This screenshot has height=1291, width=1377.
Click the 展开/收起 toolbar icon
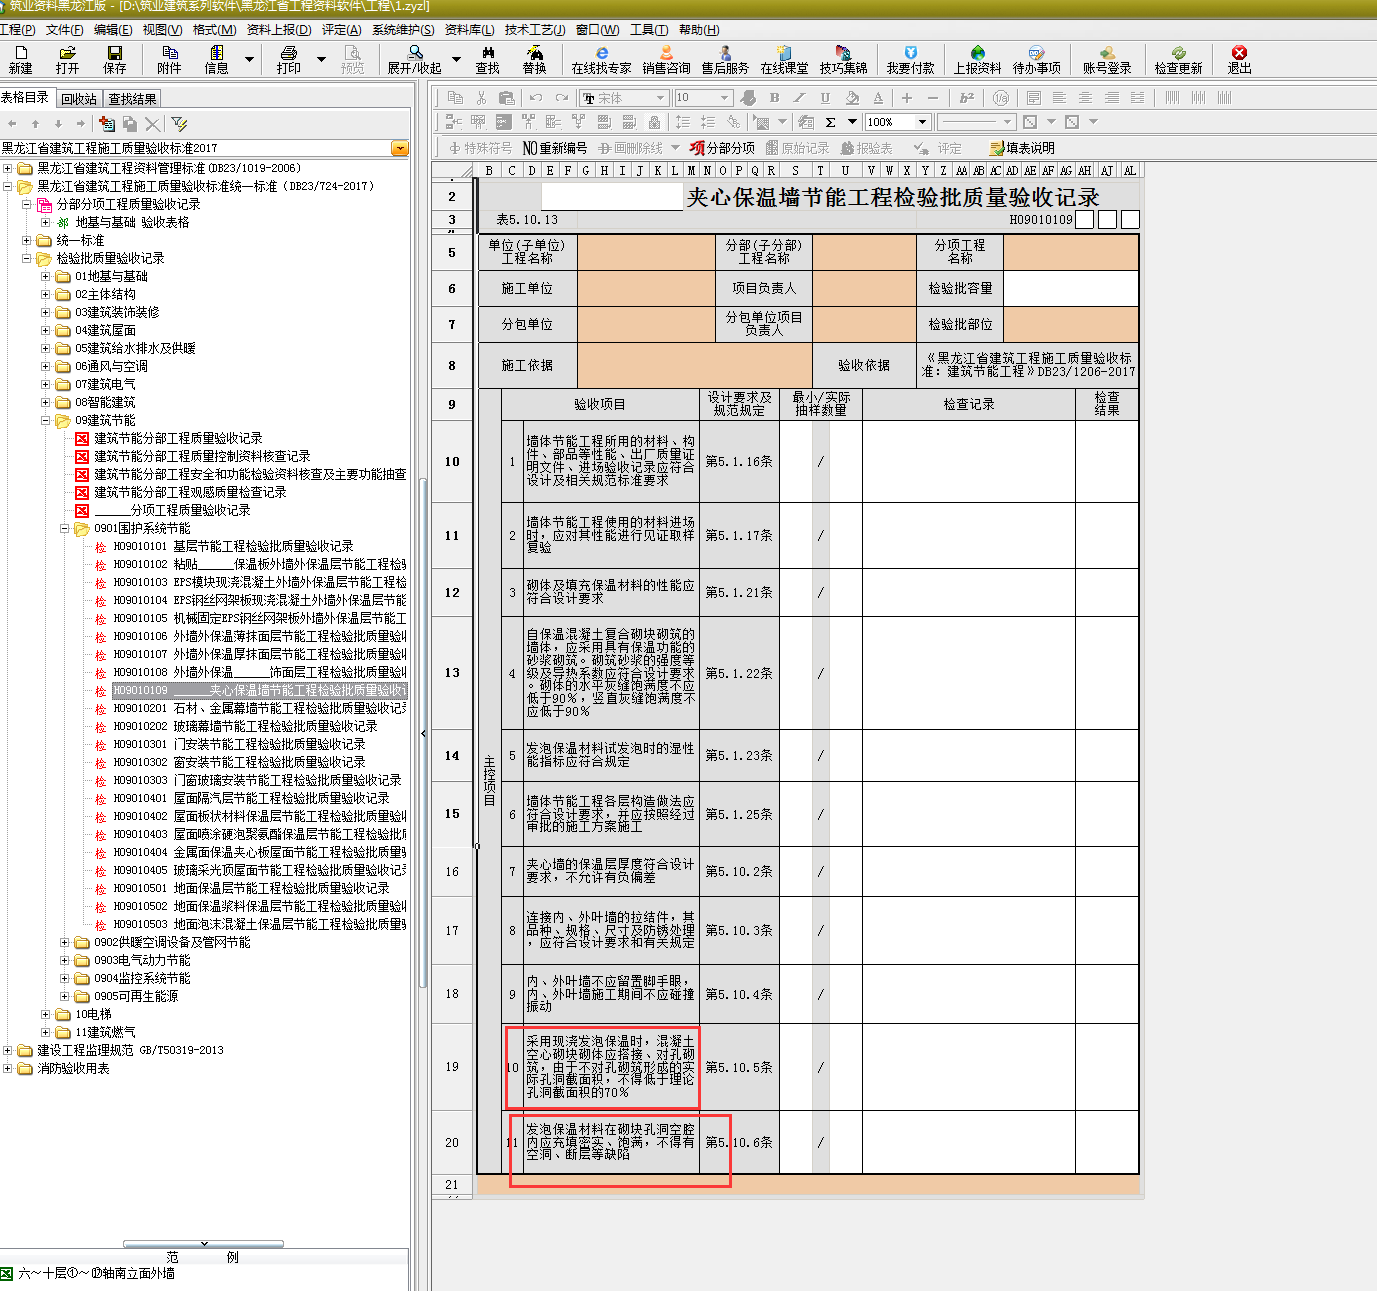coord(415,60)
